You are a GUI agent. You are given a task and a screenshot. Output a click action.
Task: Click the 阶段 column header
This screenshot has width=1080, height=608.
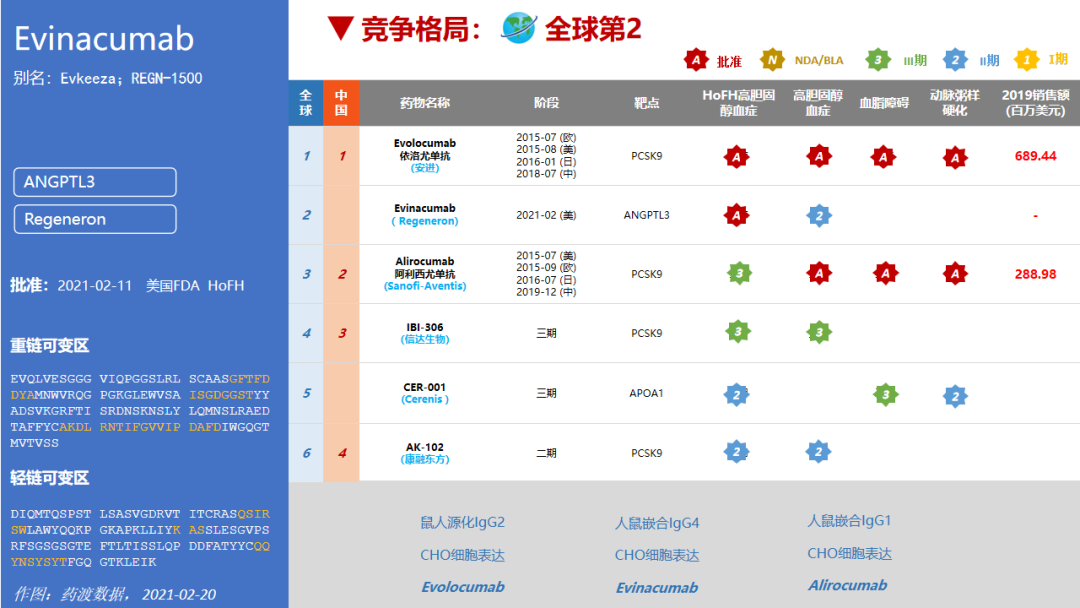pos(546,103)
